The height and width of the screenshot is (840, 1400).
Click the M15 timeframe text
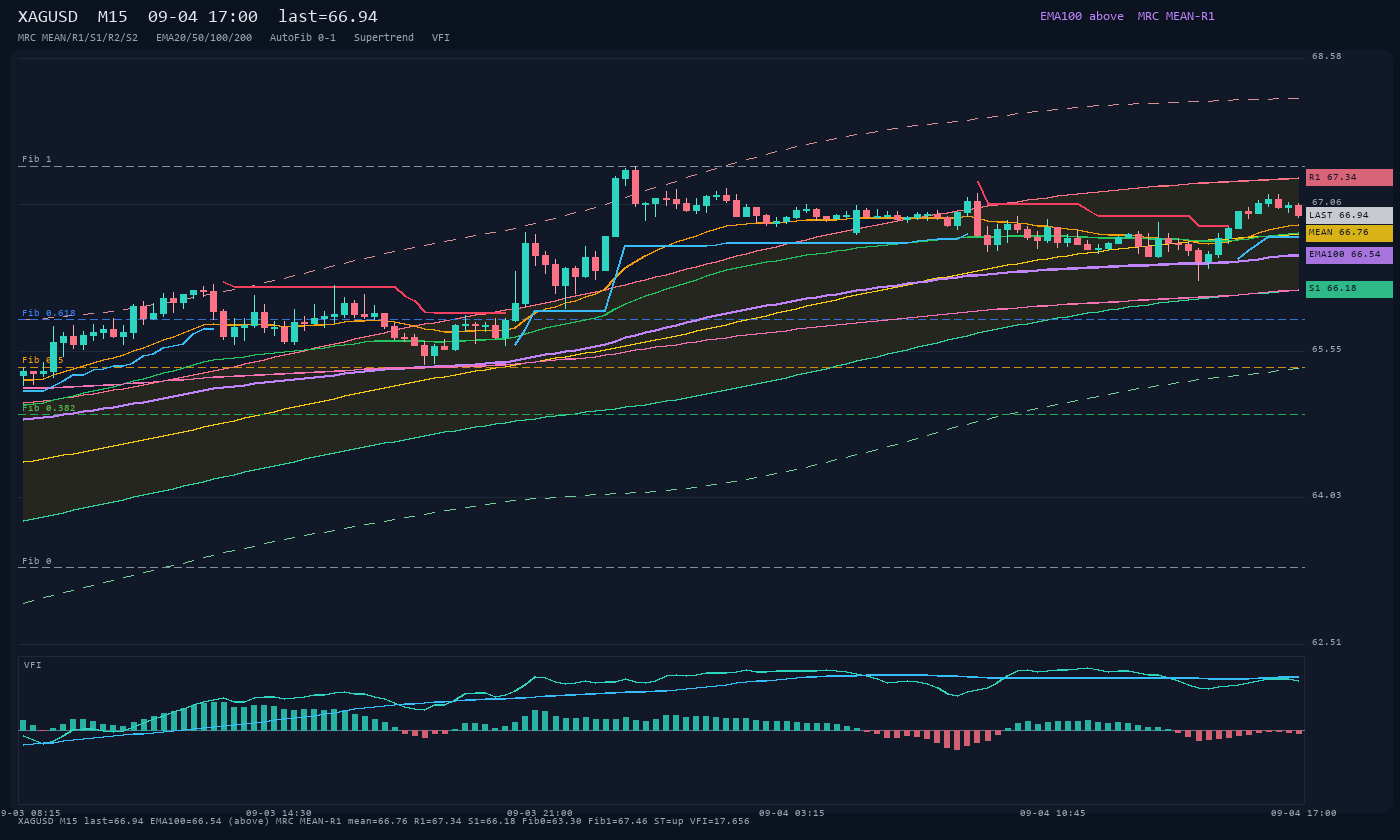click(112, 17)
